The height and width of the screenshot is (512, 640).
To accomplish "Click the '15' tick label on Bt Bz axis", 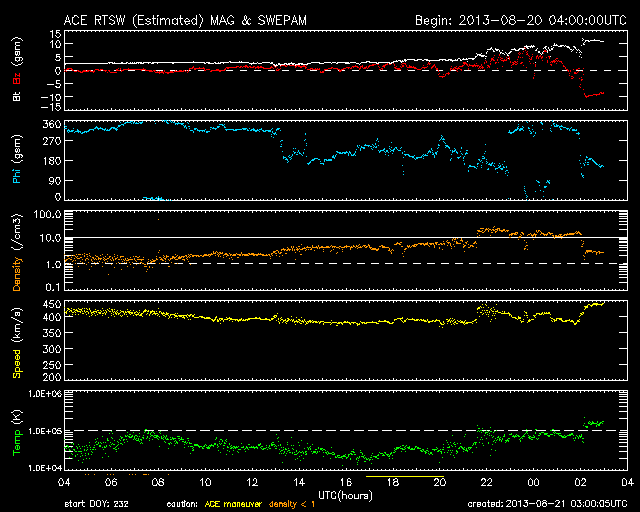I will [x=56, y=34].
